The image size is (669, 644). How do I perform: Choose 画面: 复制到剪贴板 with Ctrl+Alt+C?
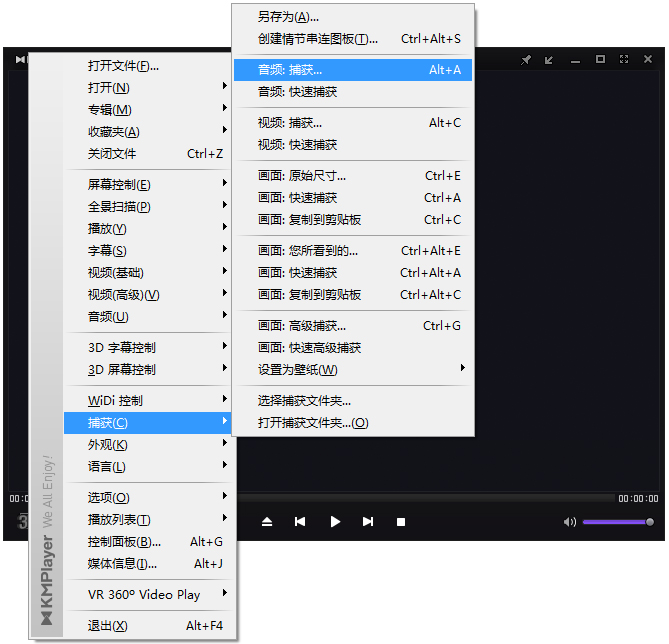coord(353,294)
